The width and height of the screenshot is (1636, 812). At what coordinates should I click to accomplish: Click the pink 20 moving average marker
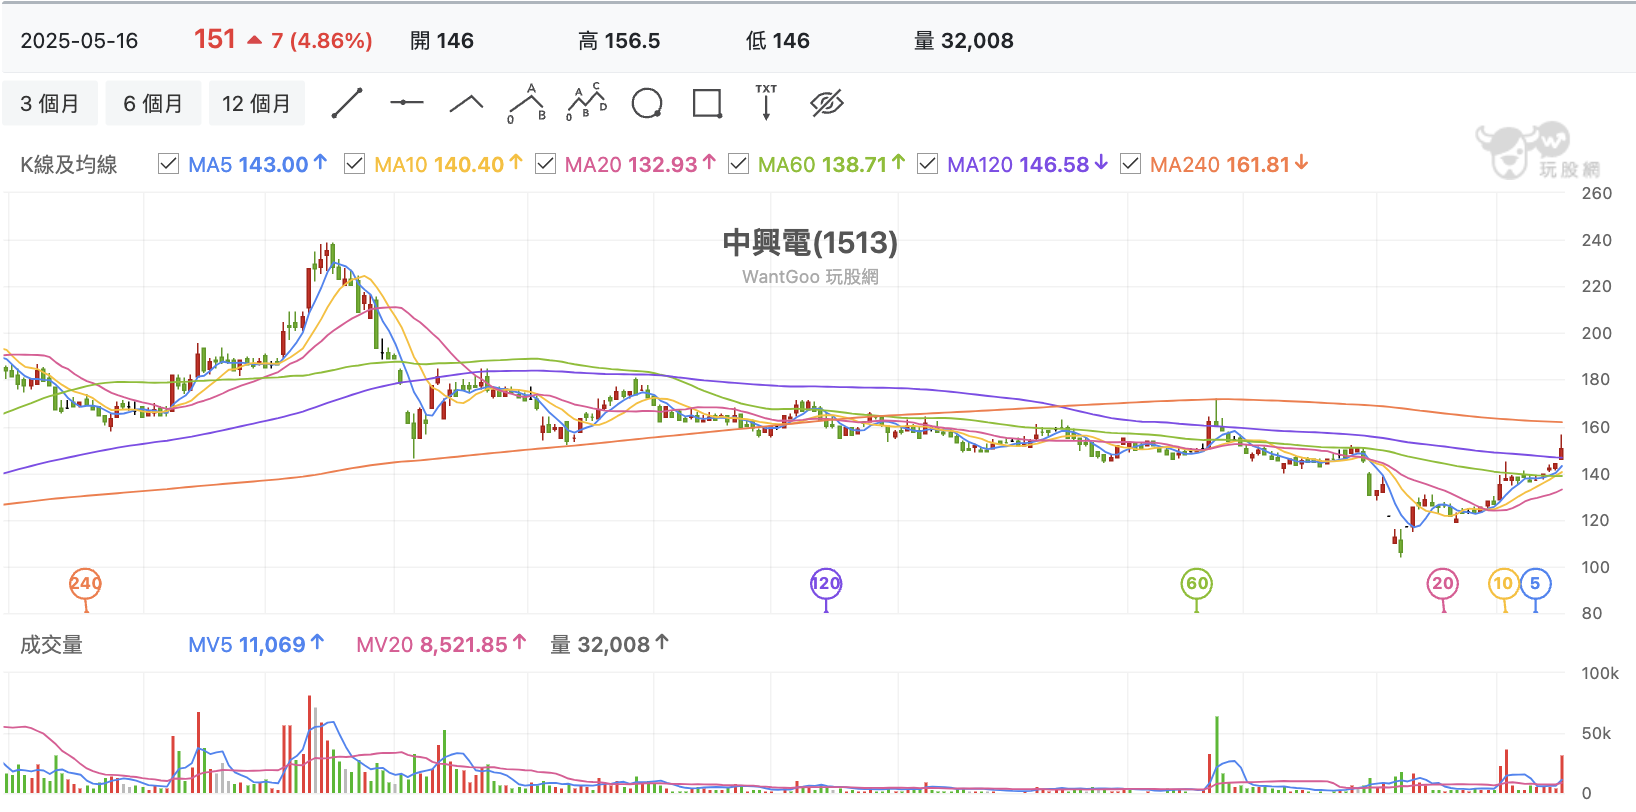coord(1442,584)
